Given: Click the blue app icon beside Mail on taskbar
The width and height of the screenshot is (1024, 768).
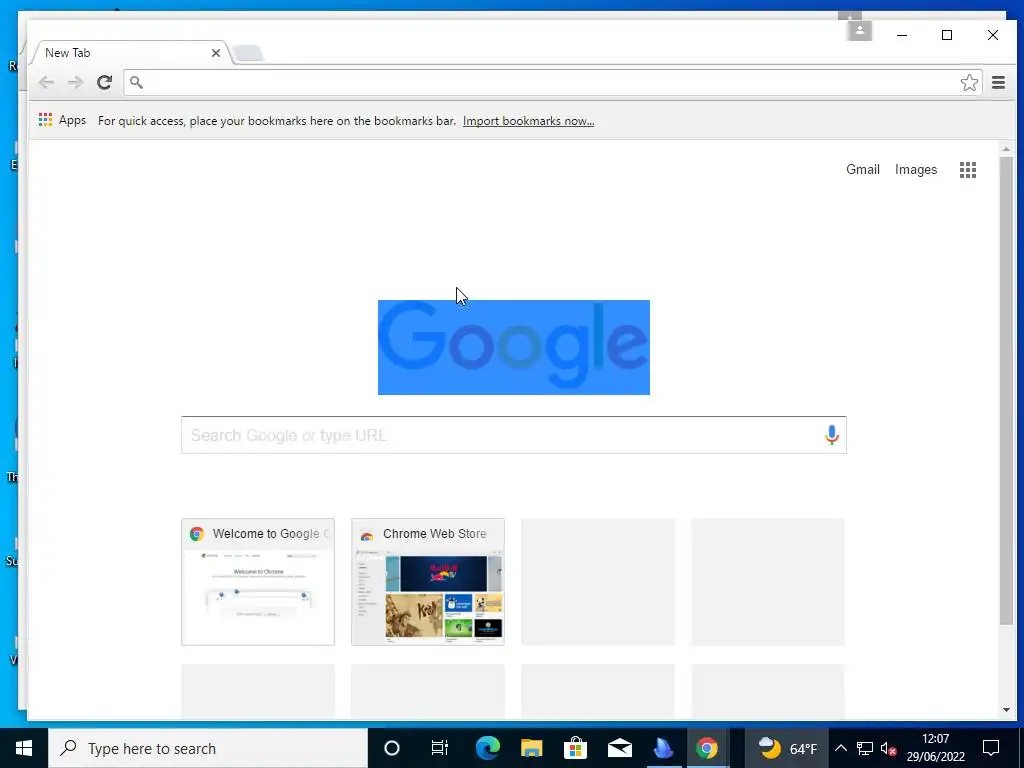Looking at the screenshot, I should coord(663,748).
